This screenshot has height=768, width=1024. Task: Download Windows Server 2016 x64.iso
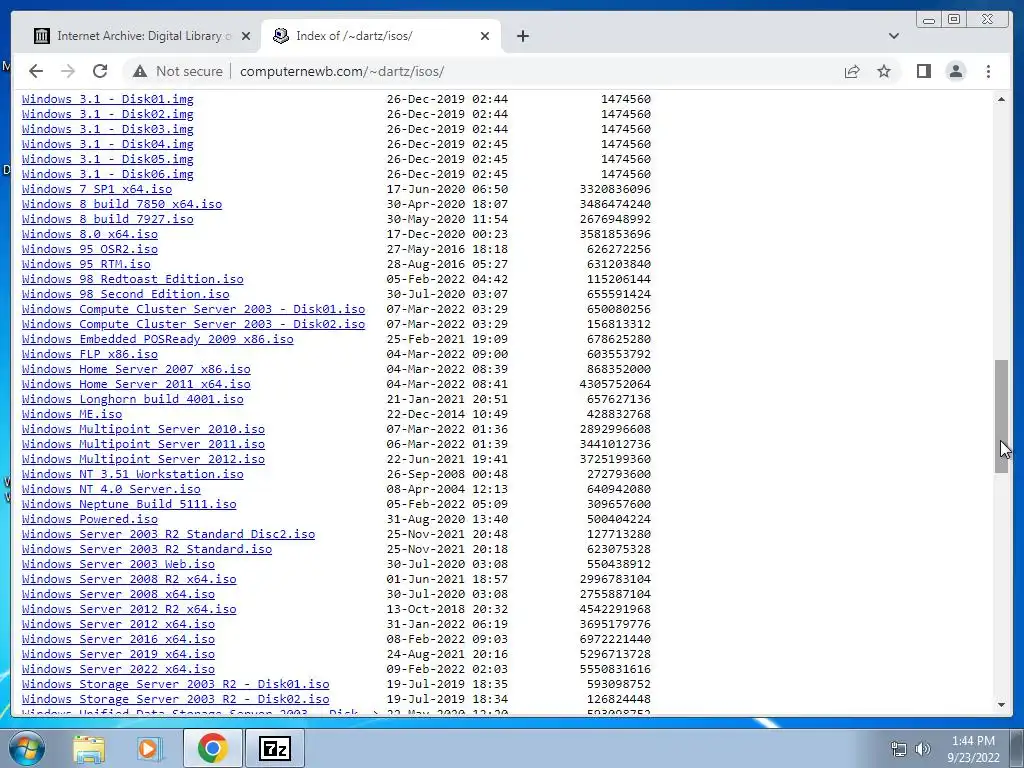click(118, 640)
